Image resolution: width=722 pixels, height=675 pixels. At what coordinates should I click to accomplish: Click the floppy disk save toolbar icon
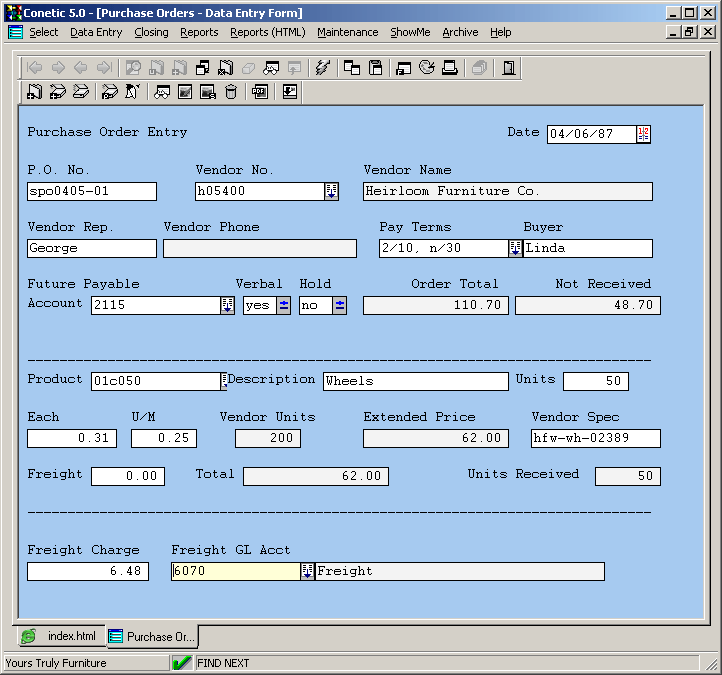click(376, 68)
